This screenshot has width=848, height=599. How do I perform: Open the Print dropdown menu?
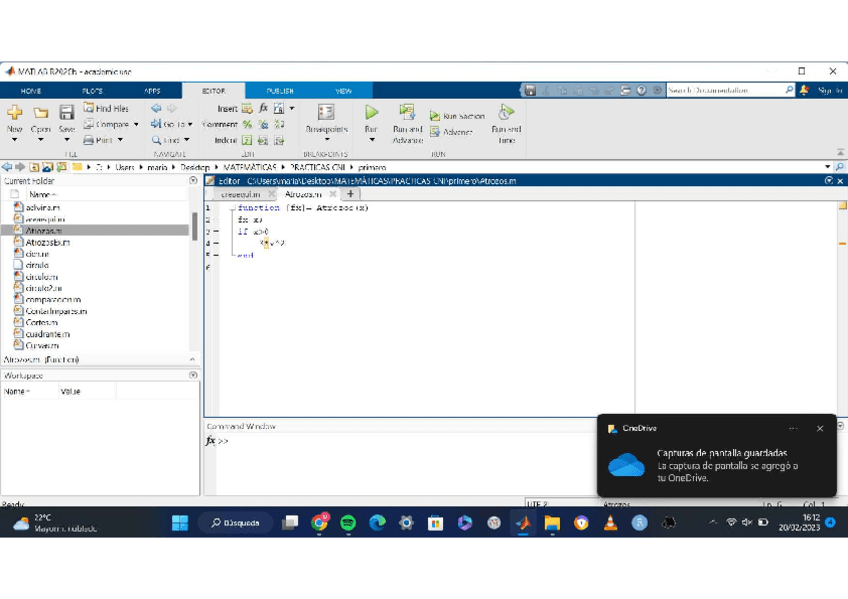(105, 140)
